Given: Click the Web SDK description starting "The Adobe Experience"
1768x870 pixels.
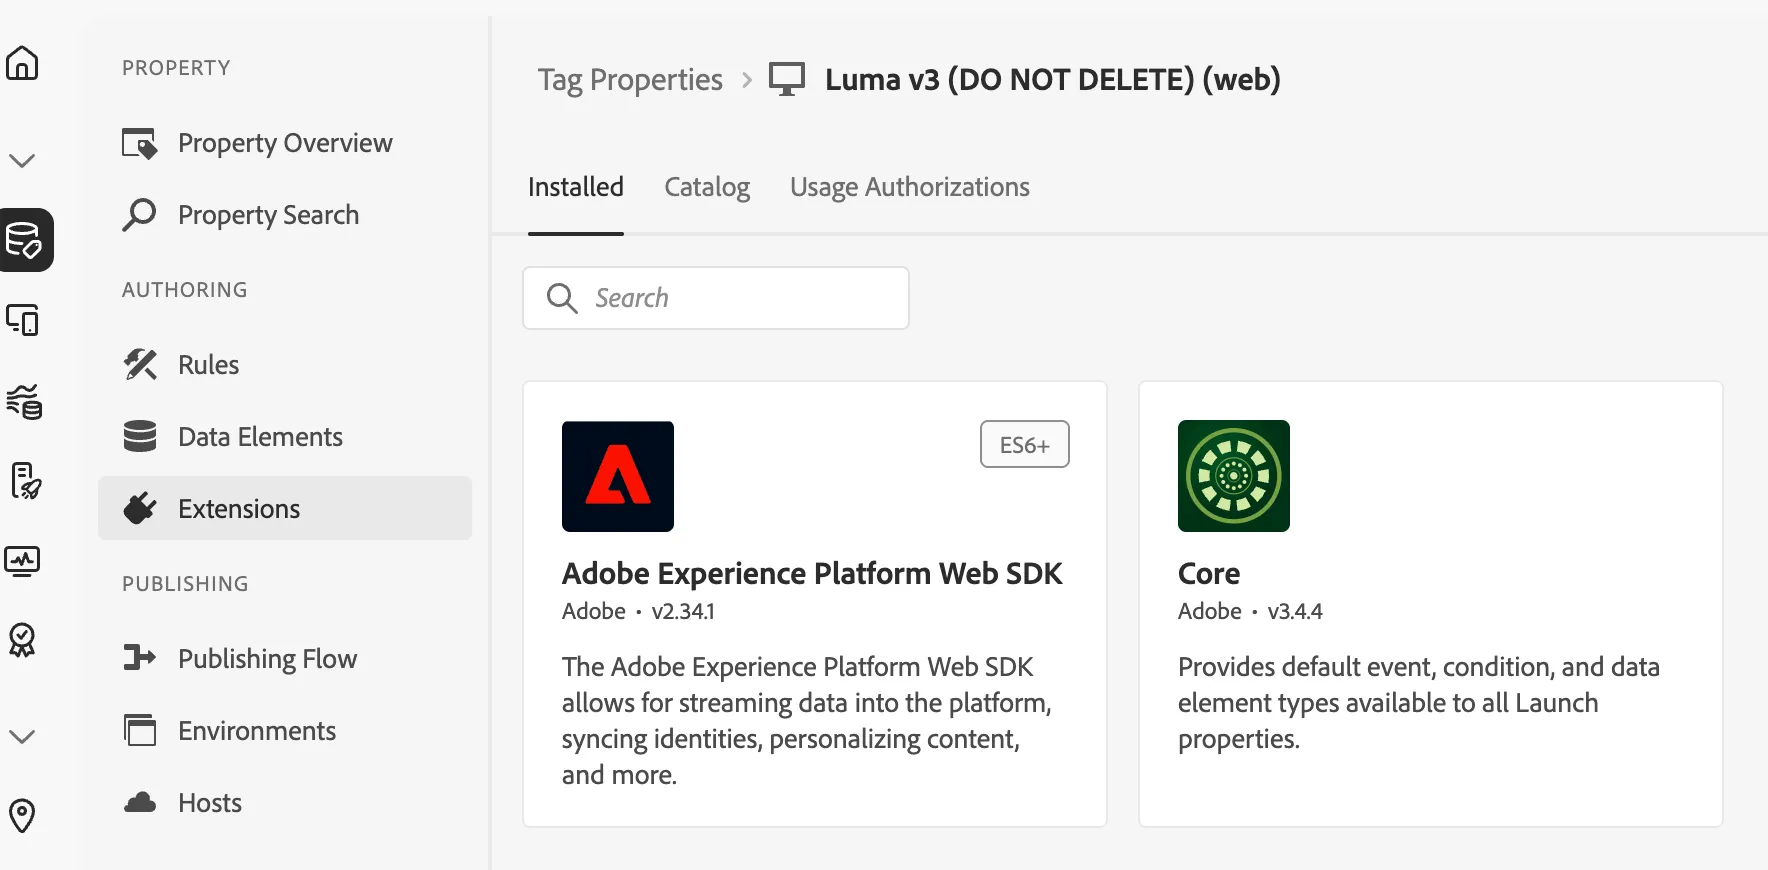Looking at the screenshot, I should [807, 721].
